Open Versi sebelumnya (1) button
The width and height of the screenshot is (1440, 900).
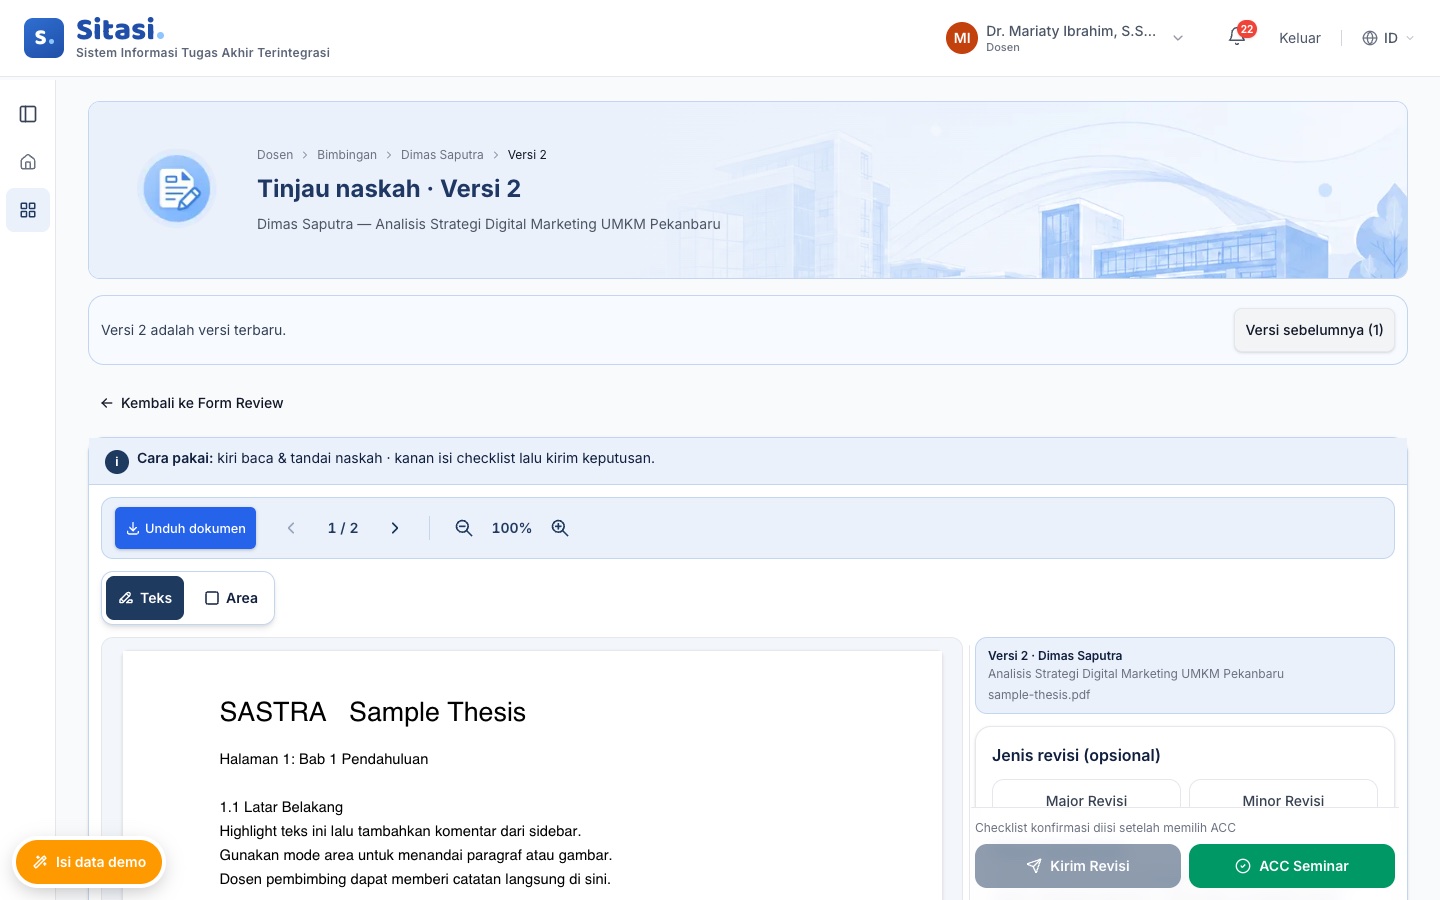tap(1314, 330)
